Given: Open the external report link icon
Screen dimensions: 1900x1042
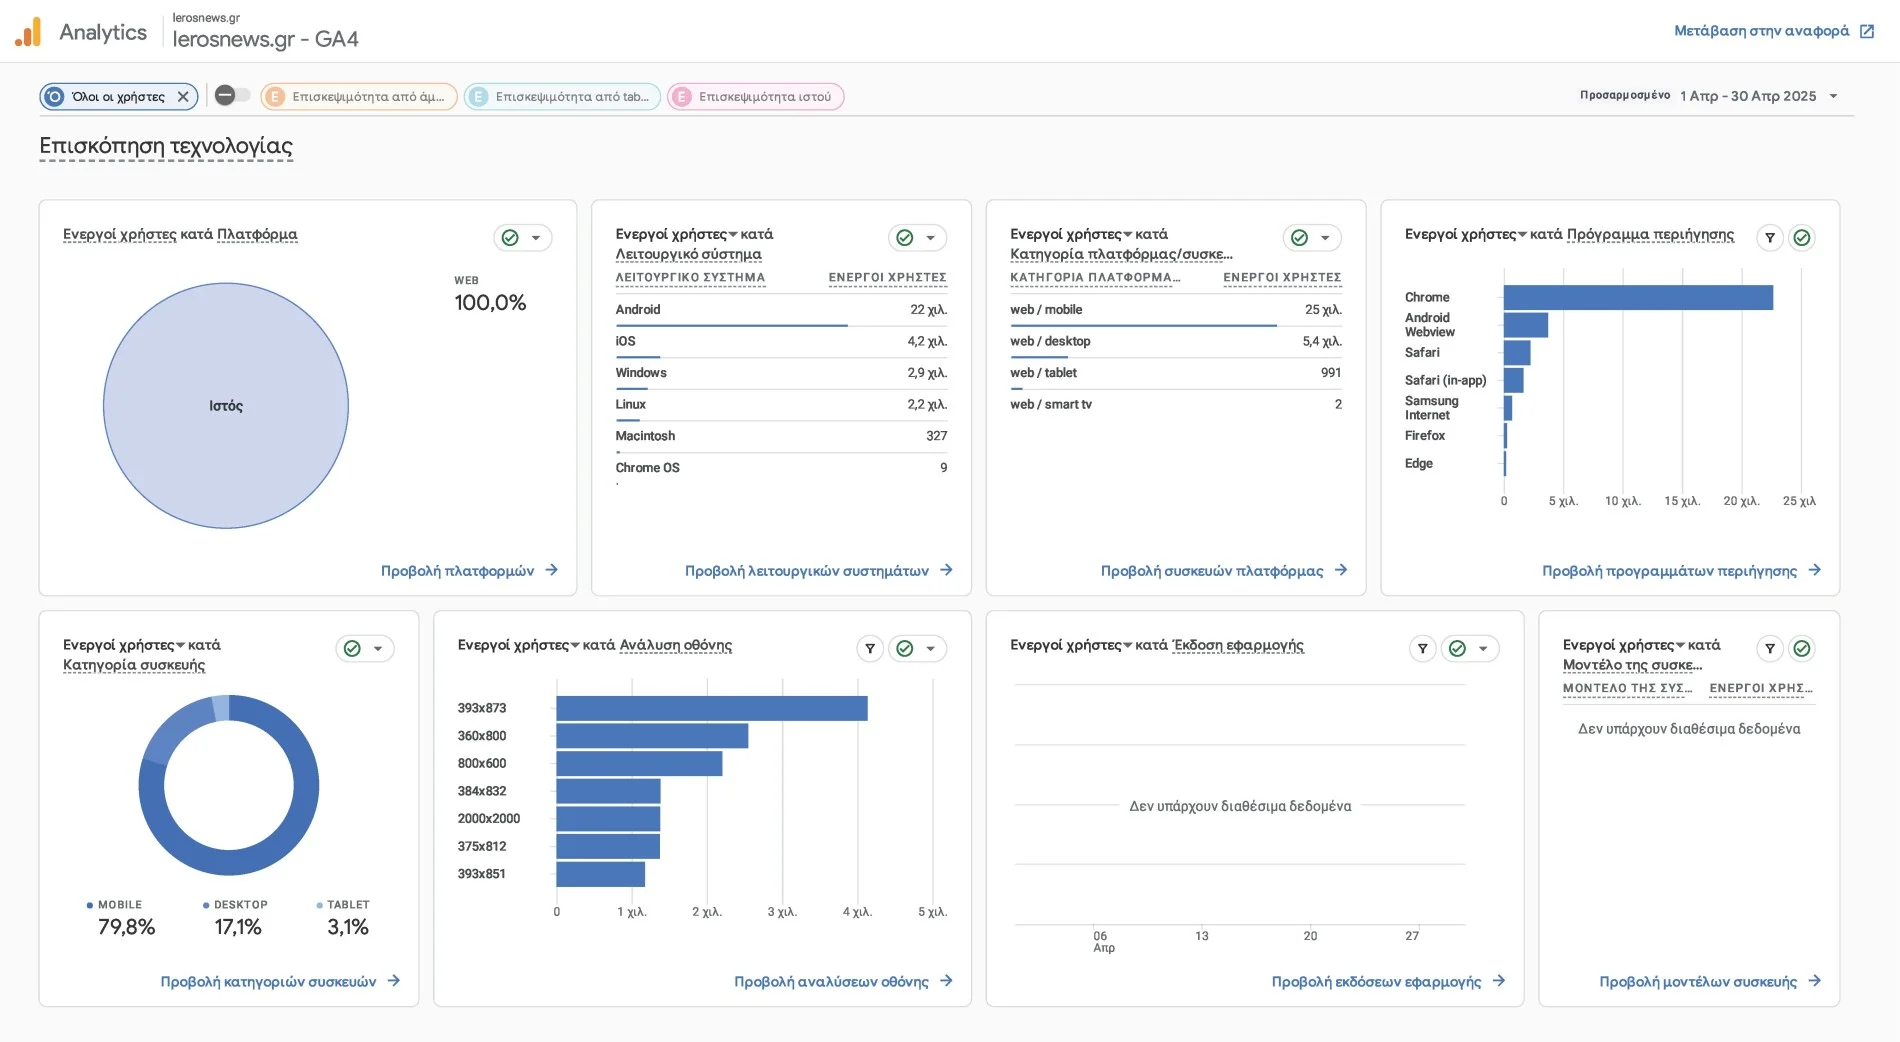Looking at the screenshot, I should (x=1866, y=31).
